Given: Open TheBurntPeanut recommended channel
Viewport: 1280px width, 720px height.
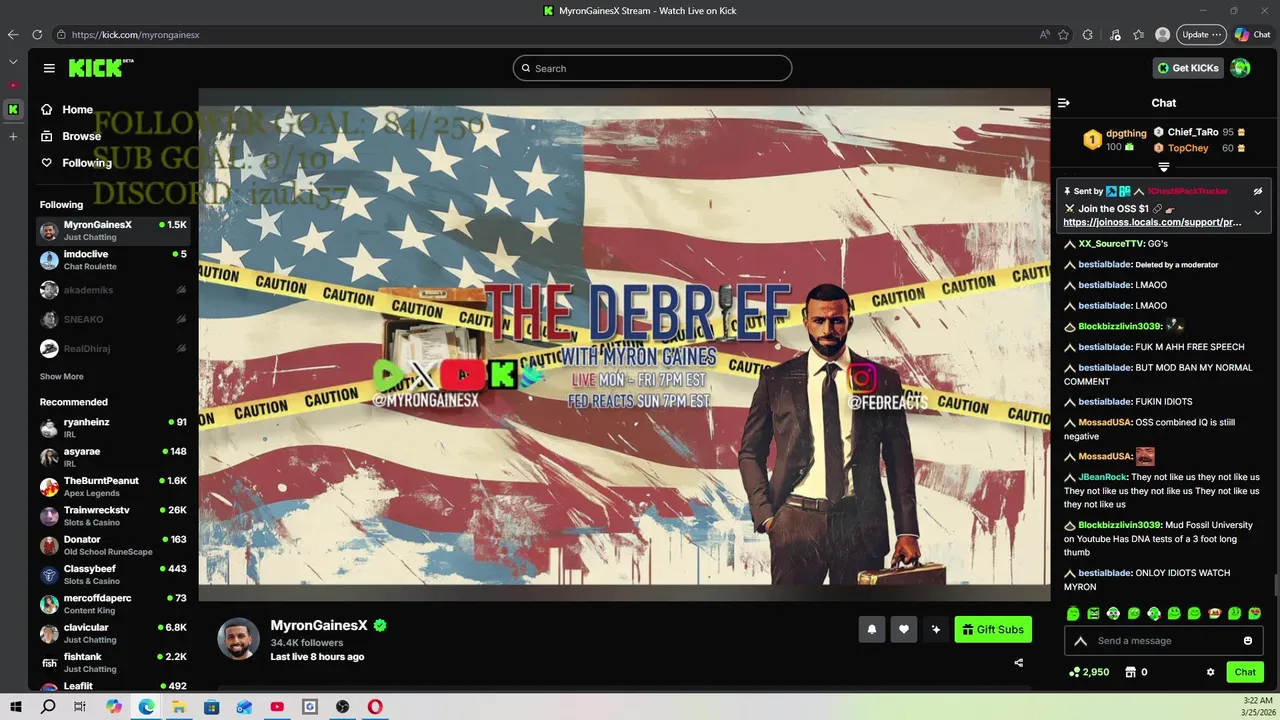Looking at the screenshot, I should click(113, 487).
